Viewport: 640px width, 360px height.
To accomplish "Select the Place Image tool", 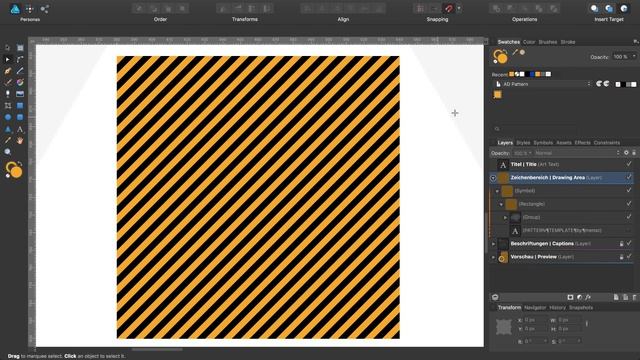I will 20,94.
